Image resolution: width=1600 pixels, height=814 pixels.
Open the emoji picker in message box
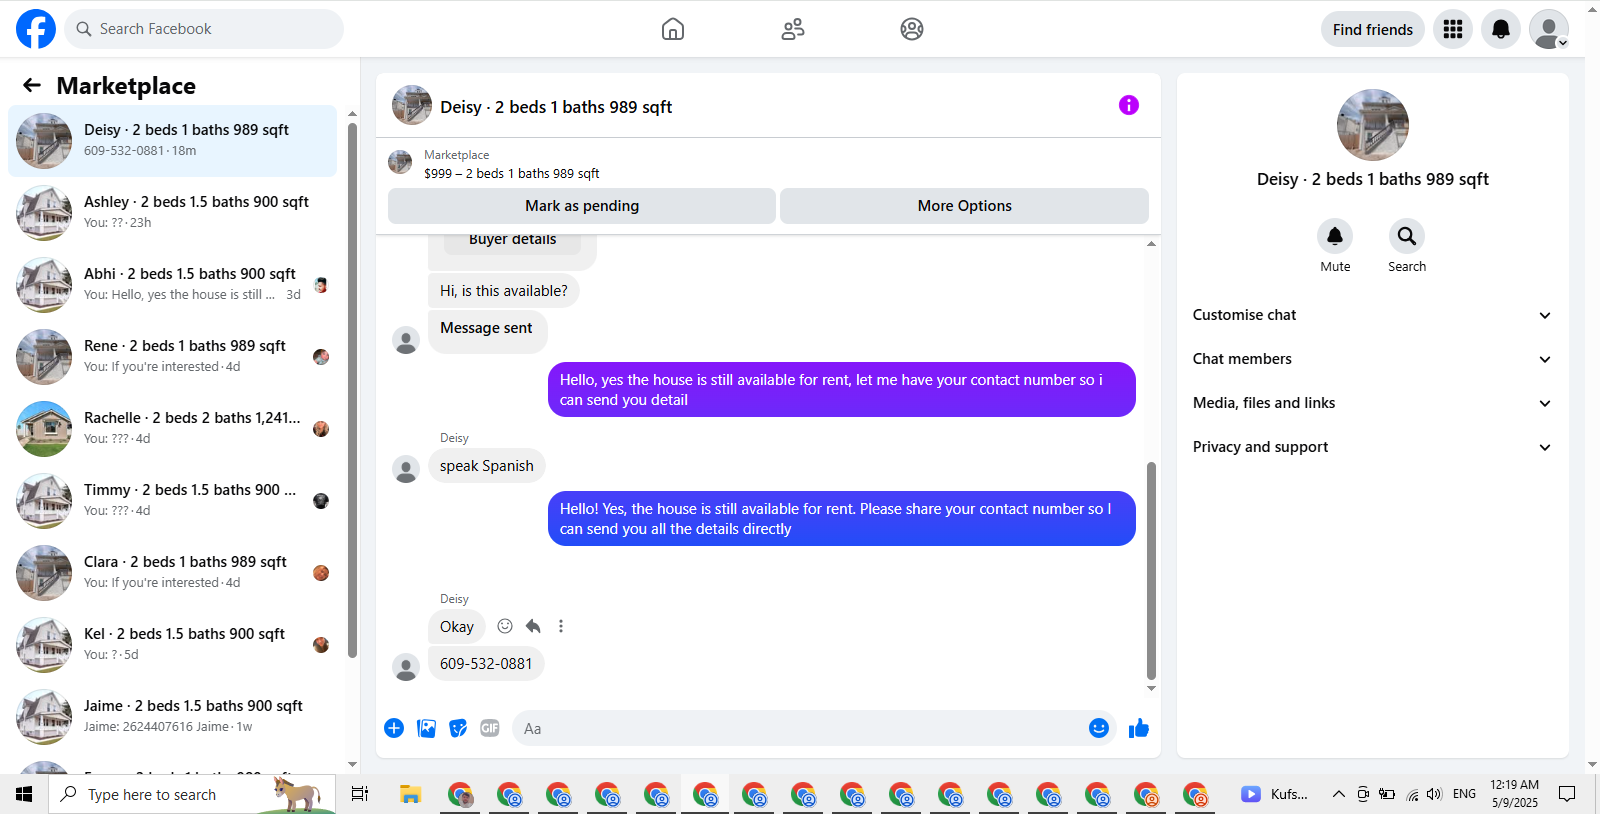pyautogui.click(x=1099, y=728)
